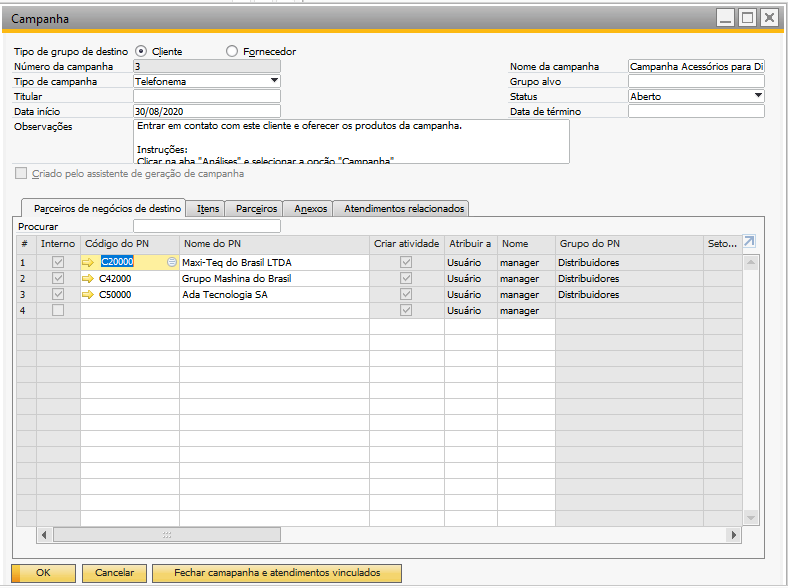Viewport: 788px width, 588px height.
Task: Click the Nome da campanha field
Action: (x=696, y=66)
